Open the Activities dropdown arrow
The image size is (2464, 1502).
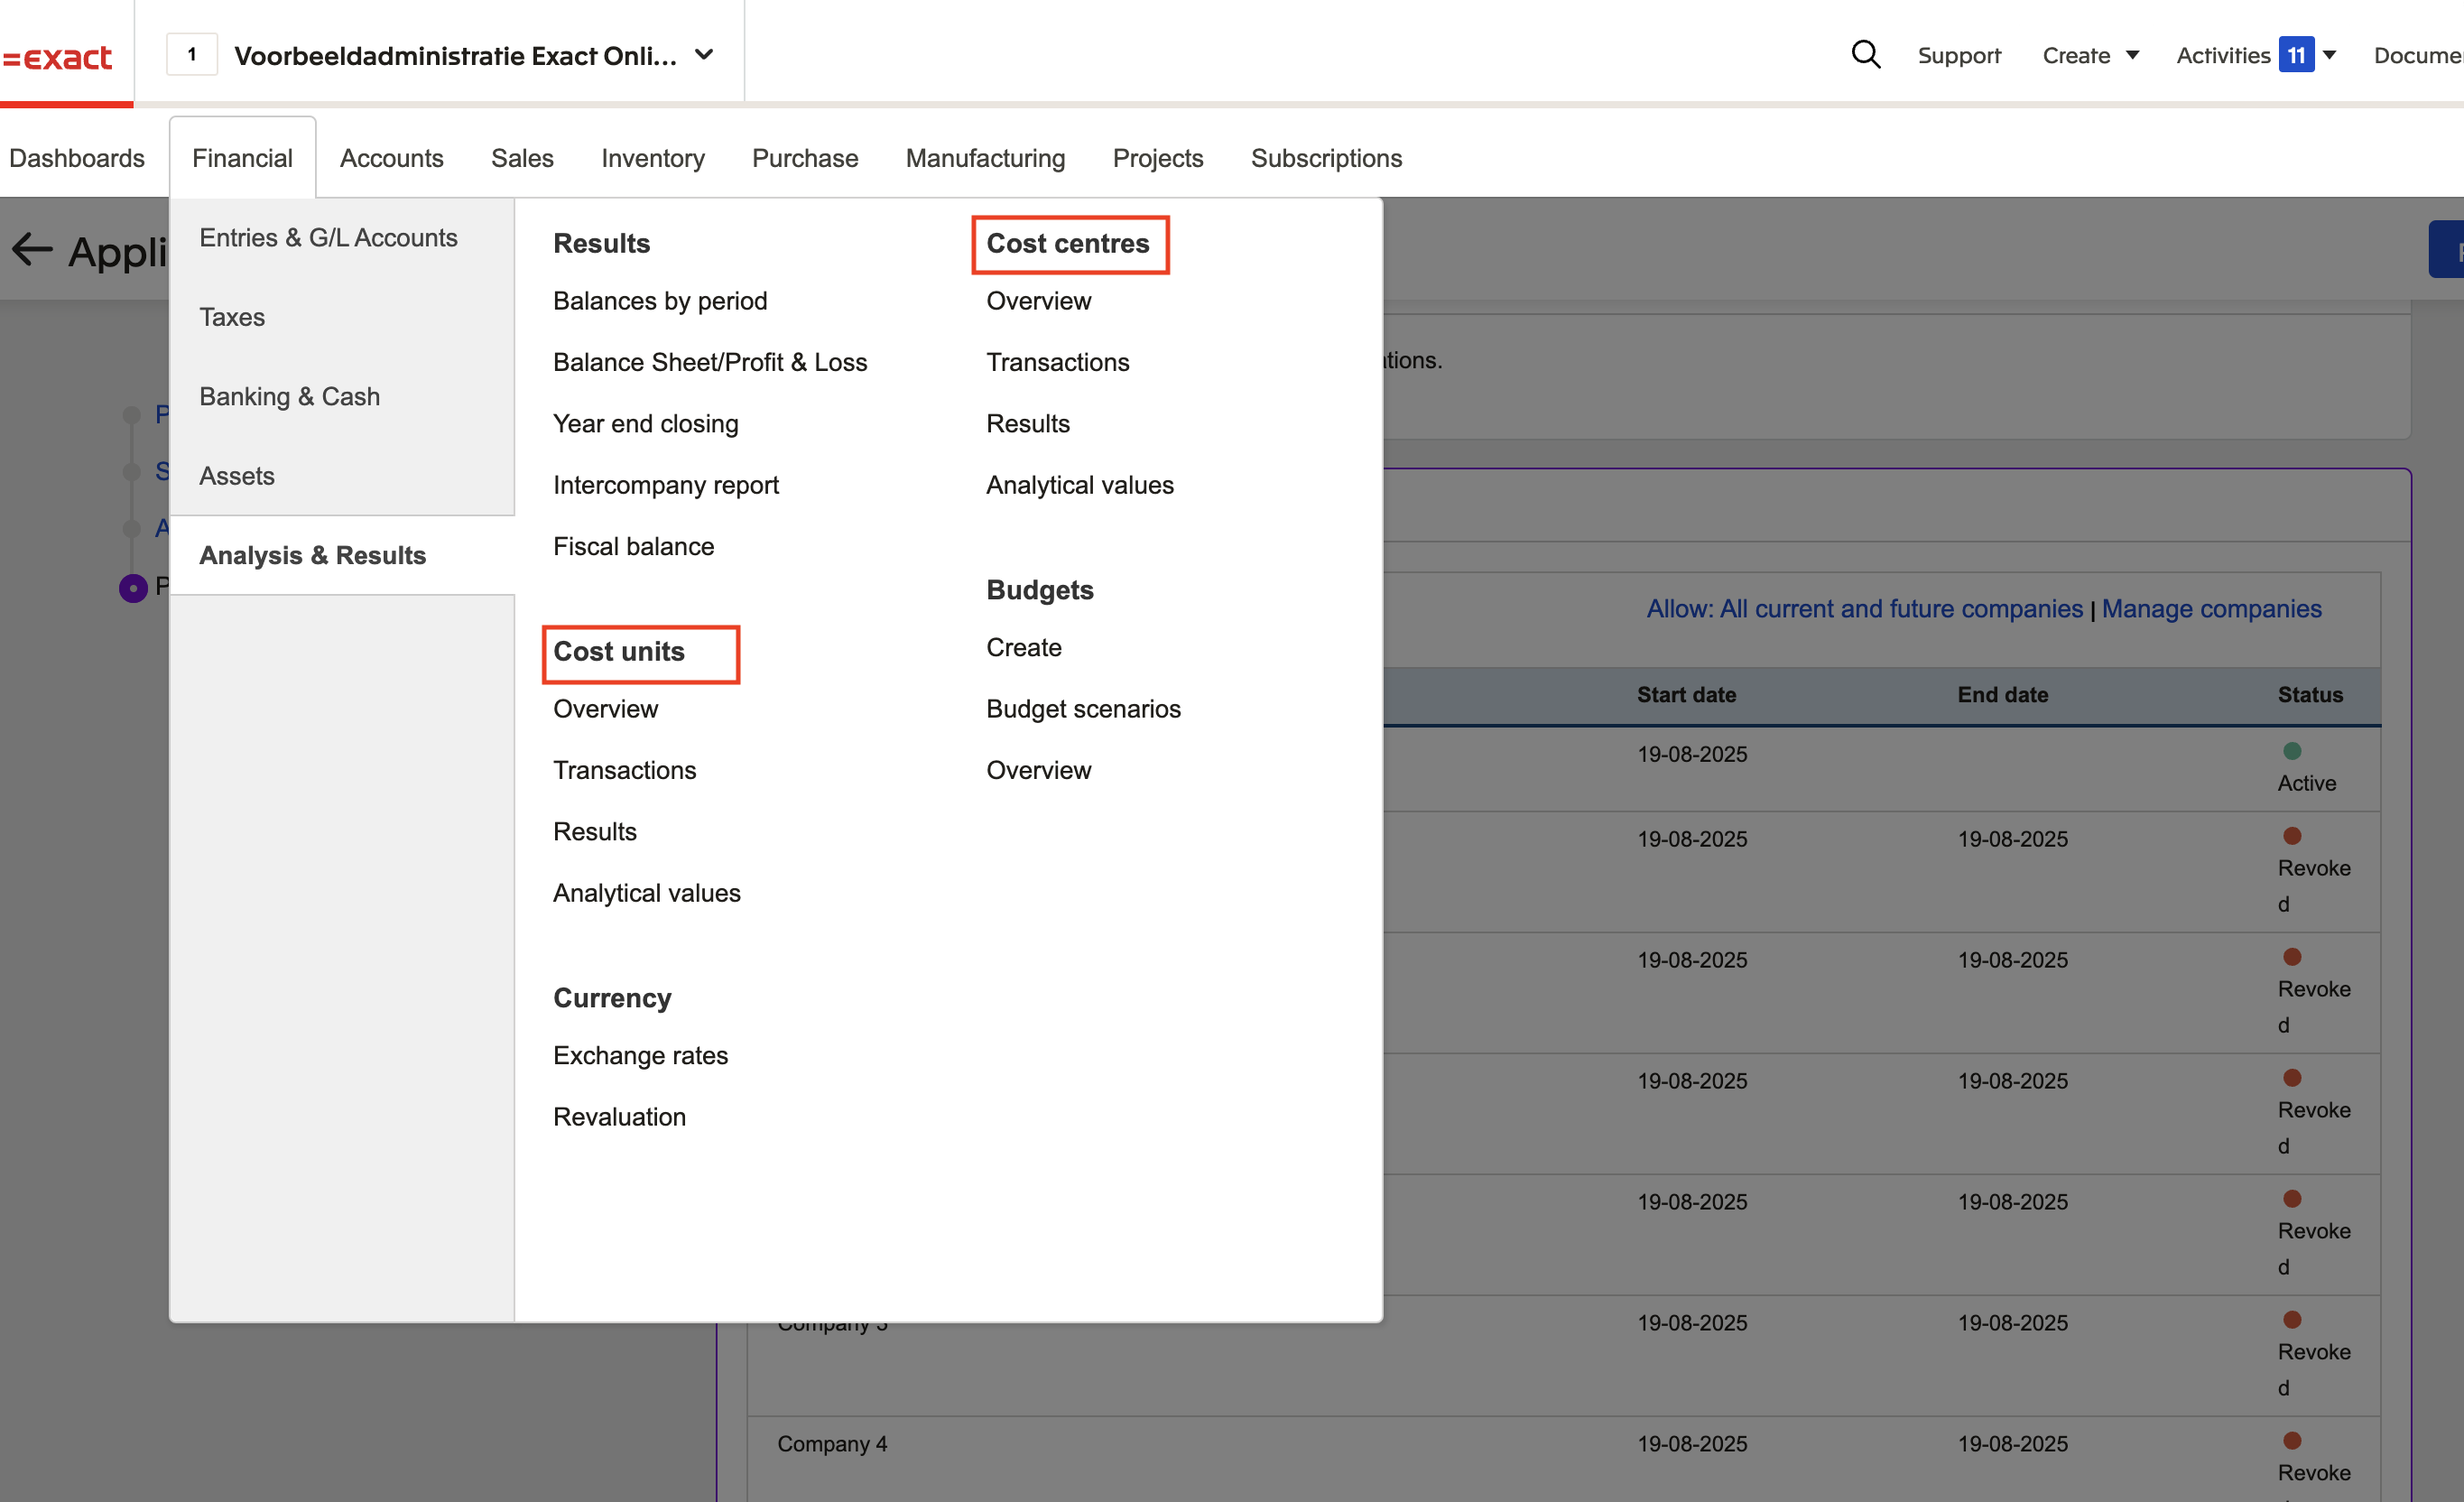(x=2330, y=55)
